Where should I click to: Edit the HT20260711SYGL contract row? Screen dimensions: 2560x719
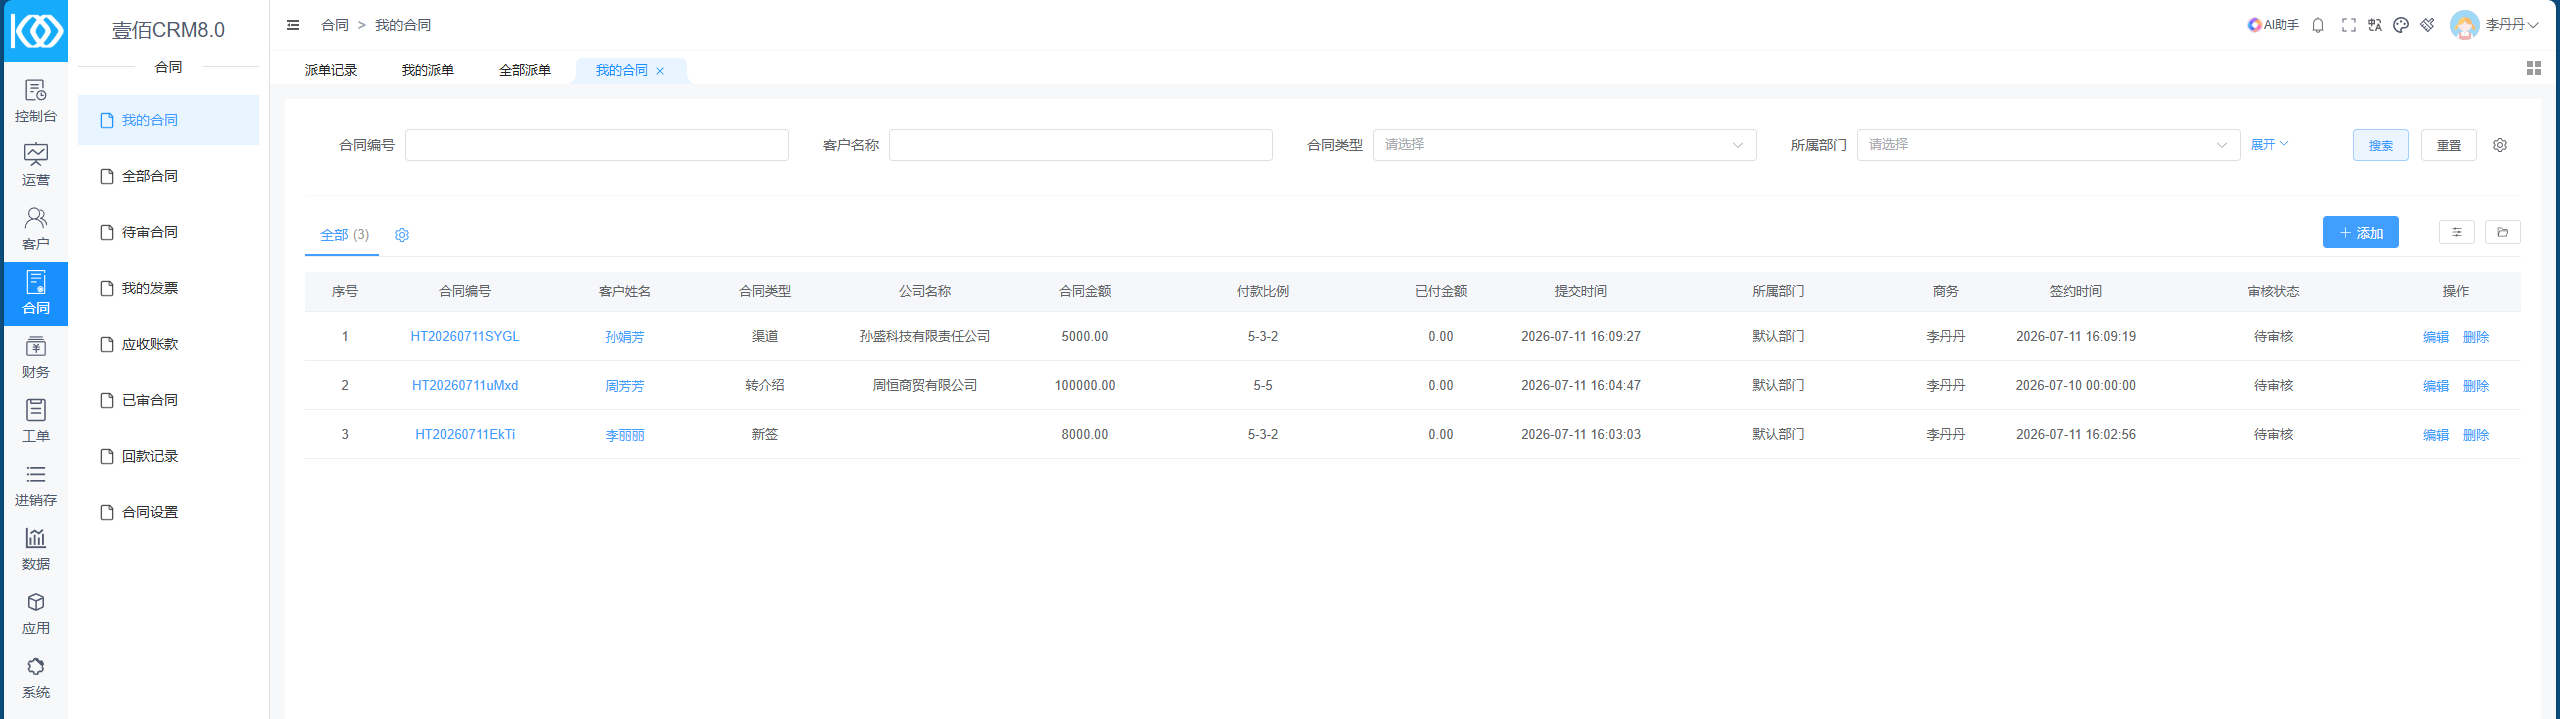(x=2436, y=337)
